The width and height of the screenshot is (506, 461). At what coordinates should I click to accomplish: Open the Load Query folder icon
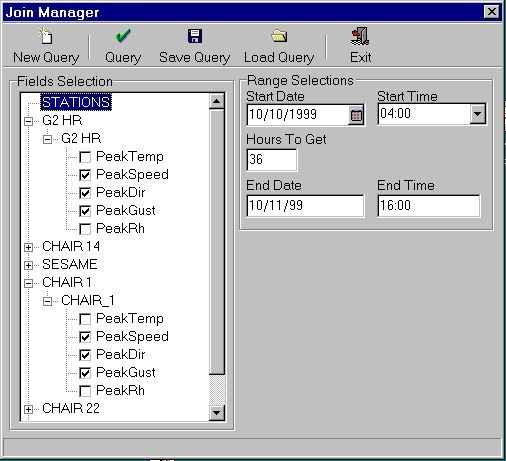279,36
